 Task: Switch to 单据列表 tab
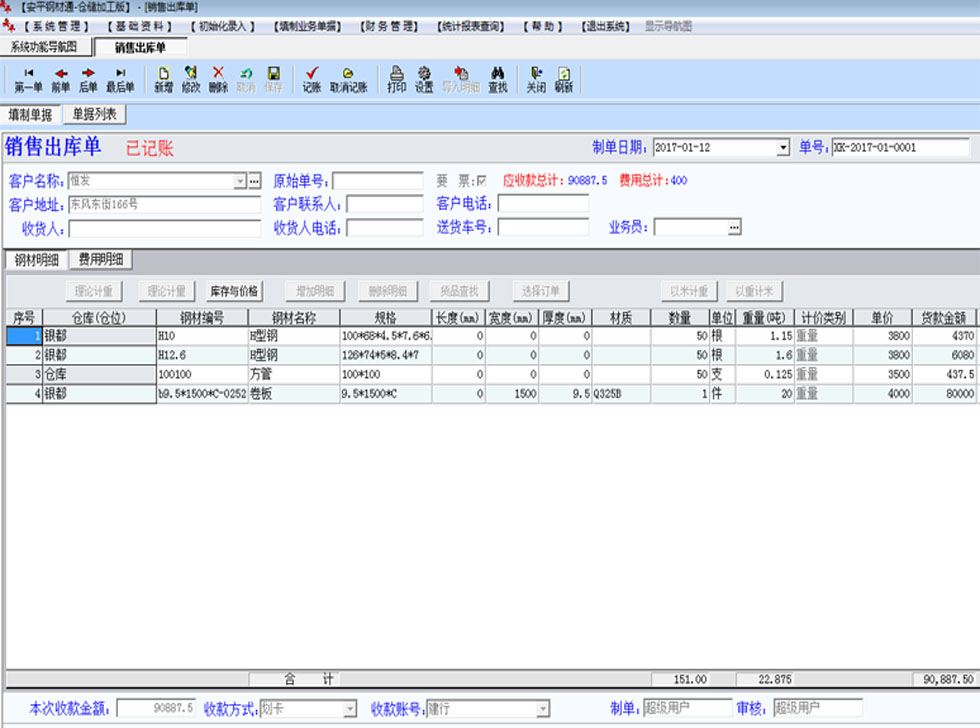pos(94,114)
